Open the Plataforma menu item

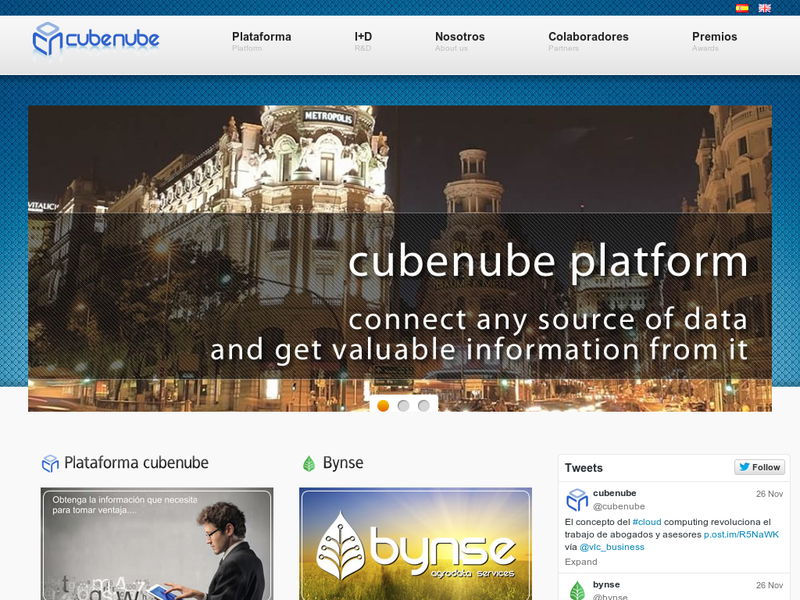tap(261, 41)
